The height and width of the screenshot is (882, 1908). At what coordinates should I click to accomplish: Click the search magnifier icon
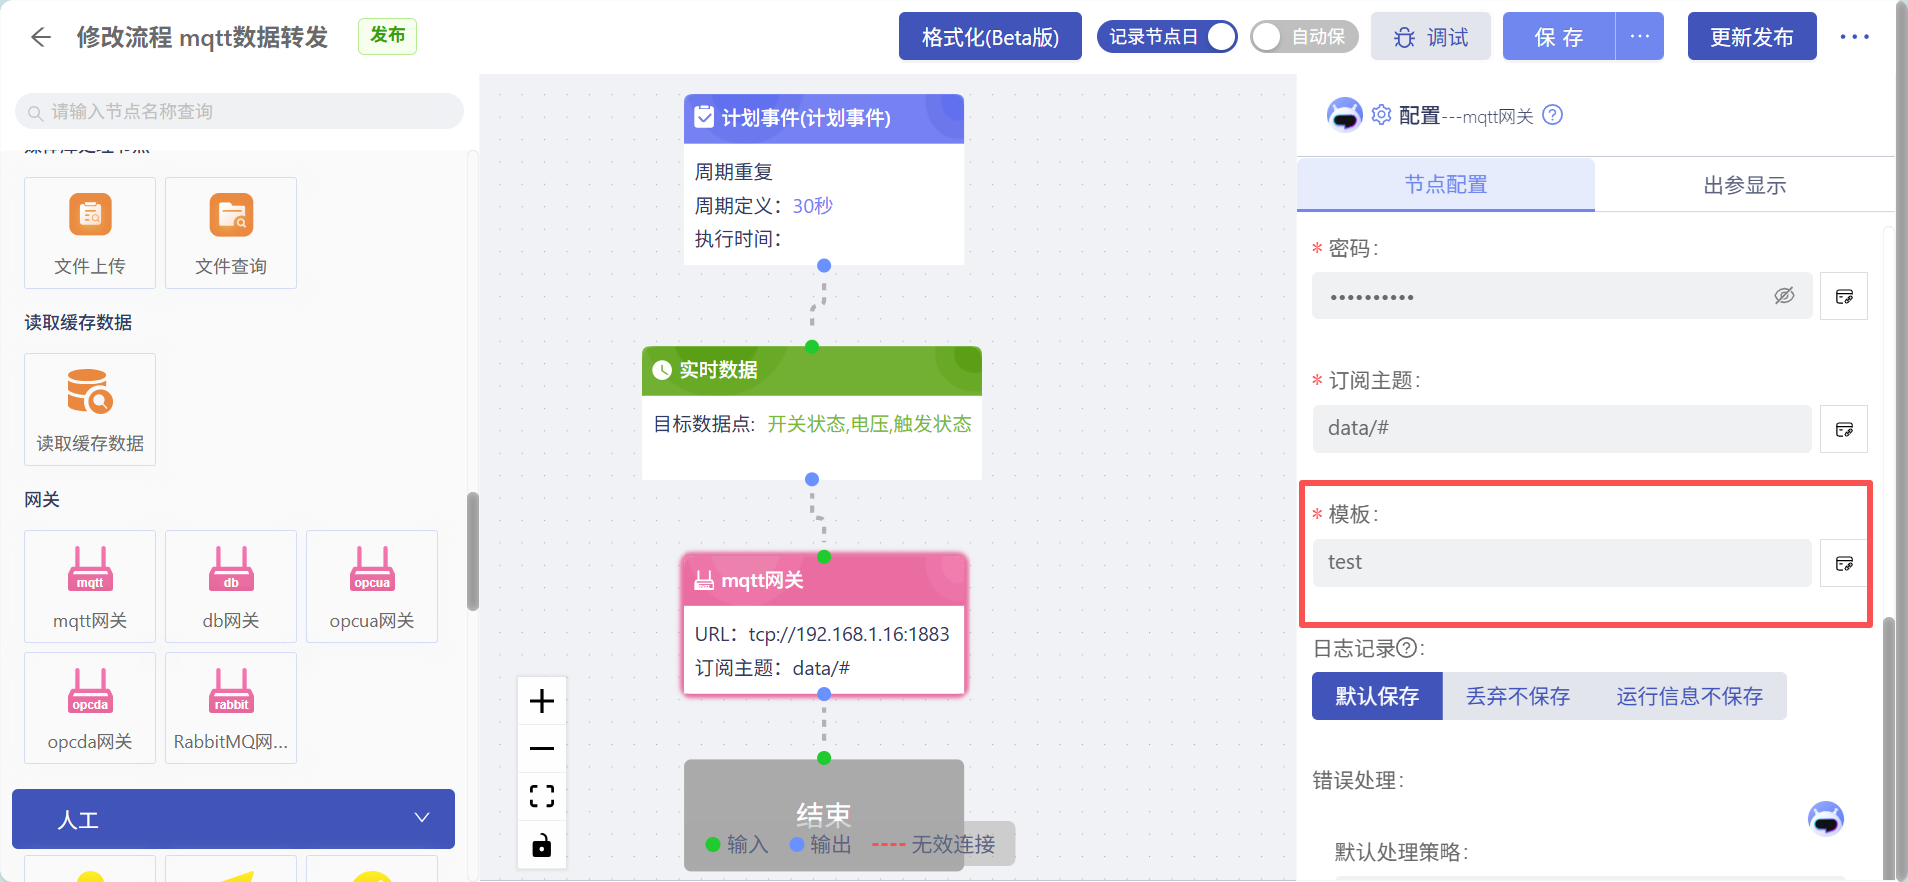tap(35, 112)
